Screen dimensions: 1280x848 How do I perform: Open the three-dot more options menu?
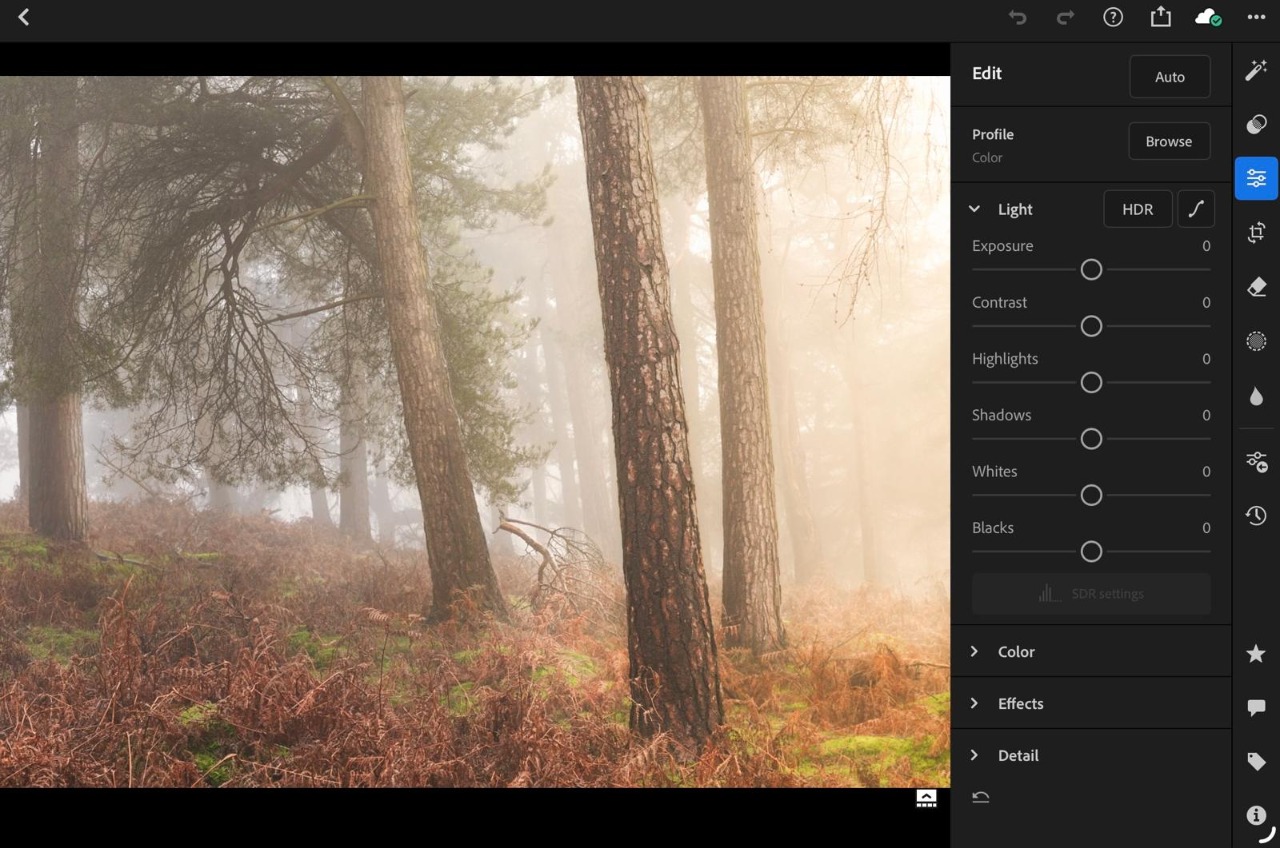click(x=1256, y=17)
